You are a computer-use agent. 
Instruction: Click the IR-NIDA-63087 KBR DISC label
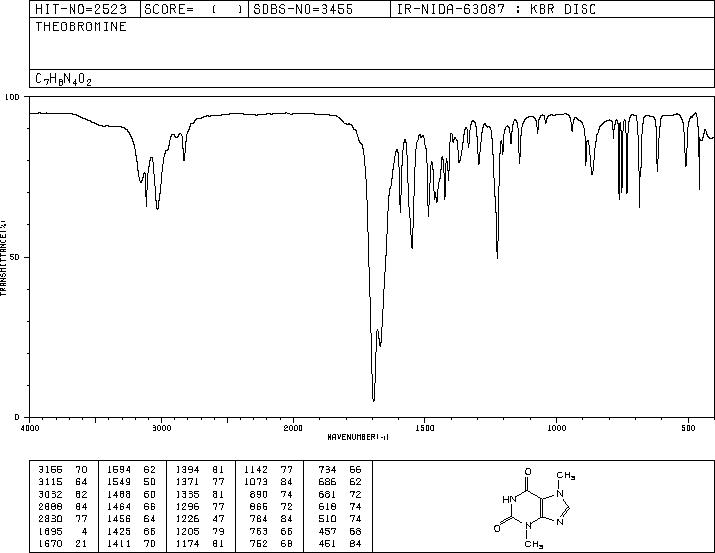496,9
